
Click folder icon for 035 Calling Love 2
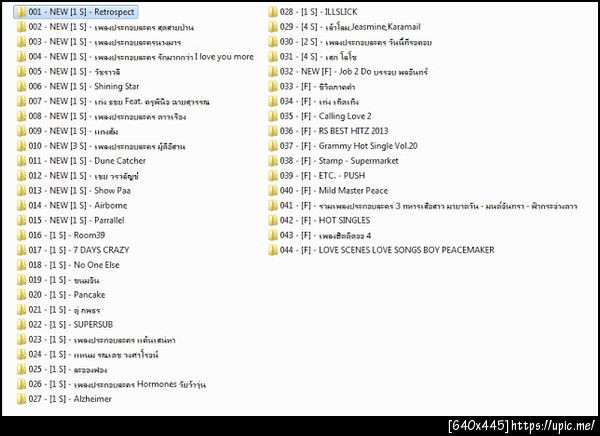[273, 116]
